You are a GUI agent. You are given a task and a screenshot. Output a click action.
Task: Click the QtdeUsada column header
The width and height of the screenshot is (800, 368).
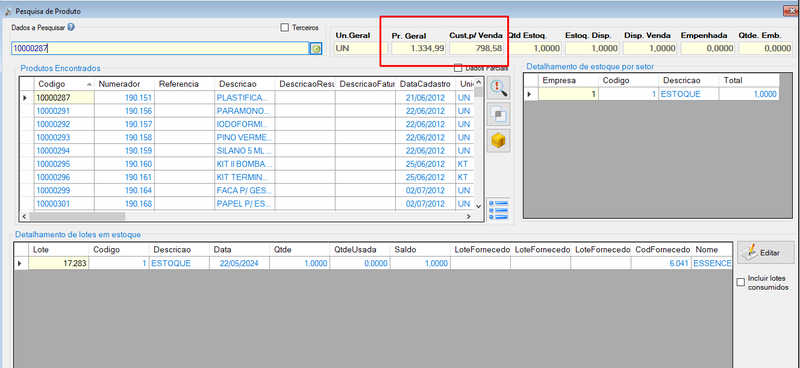360,250
